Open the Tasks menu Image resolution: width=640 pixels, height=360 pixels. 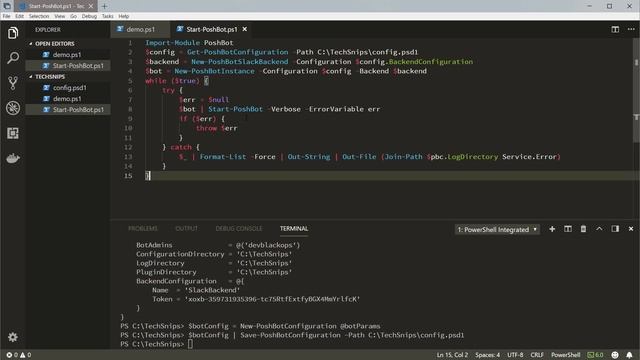click(x=108, y=16)
